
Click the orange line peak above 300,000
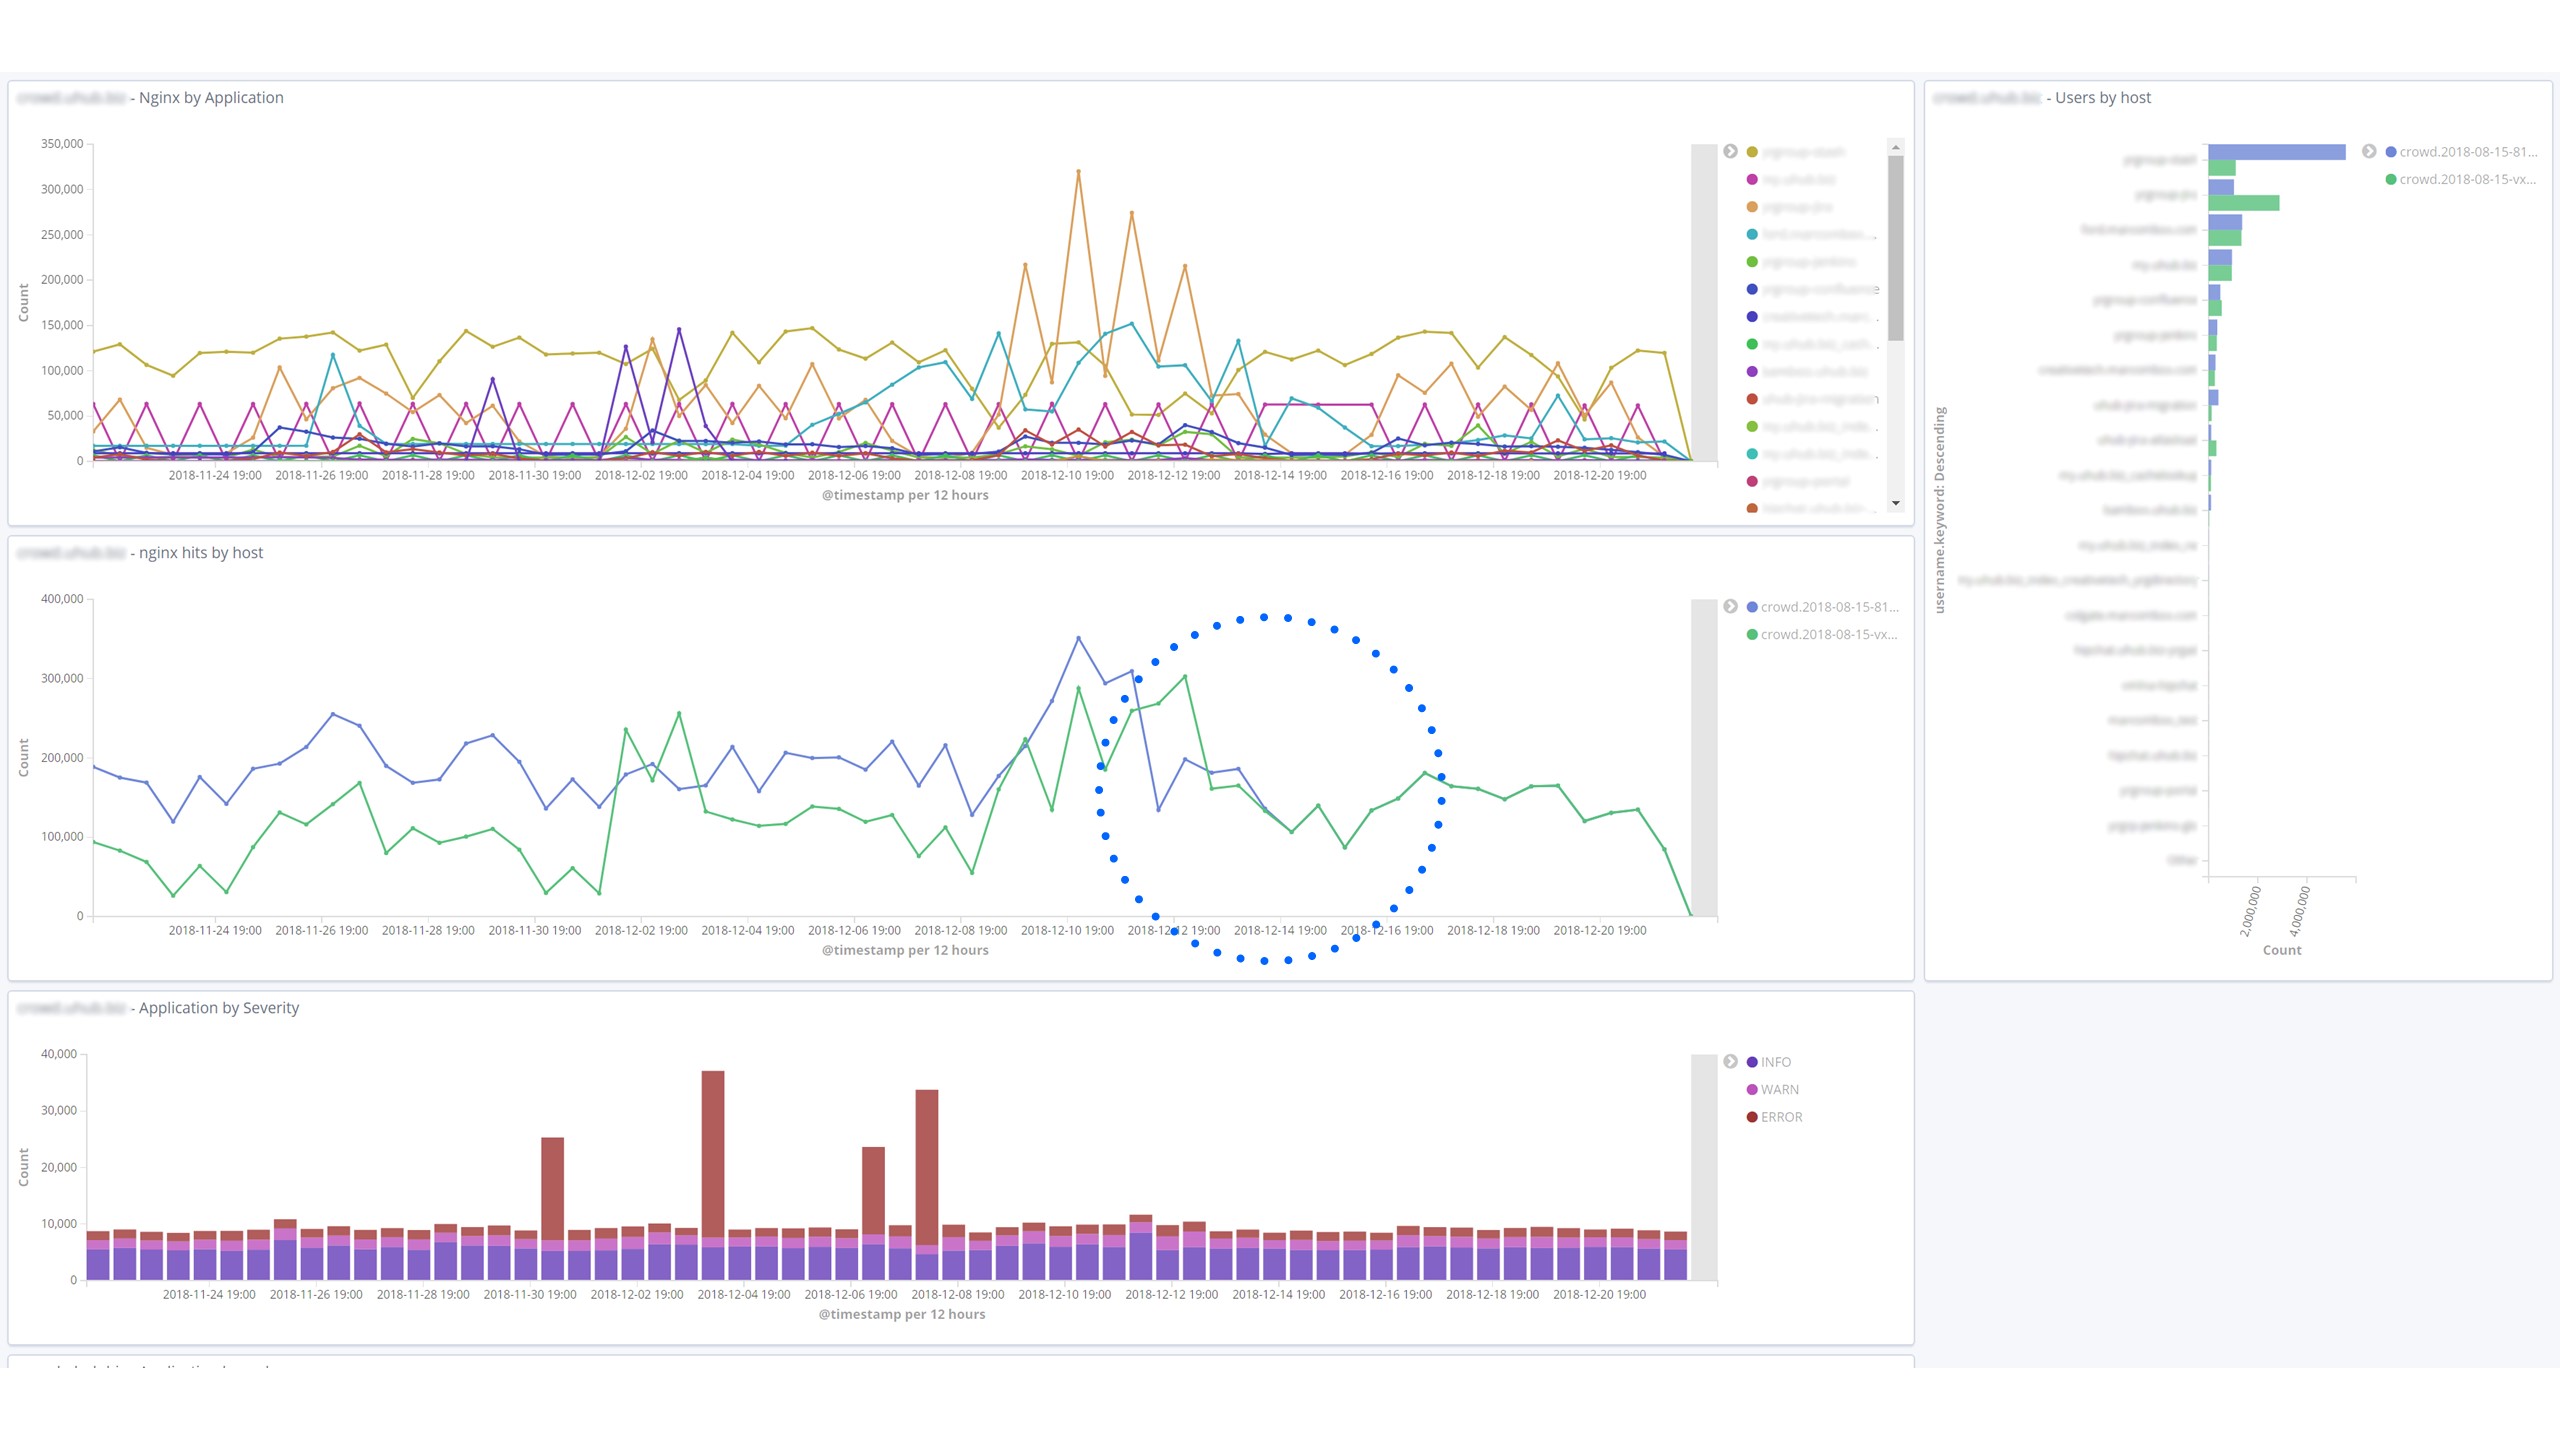click(x=1078, y=172)
